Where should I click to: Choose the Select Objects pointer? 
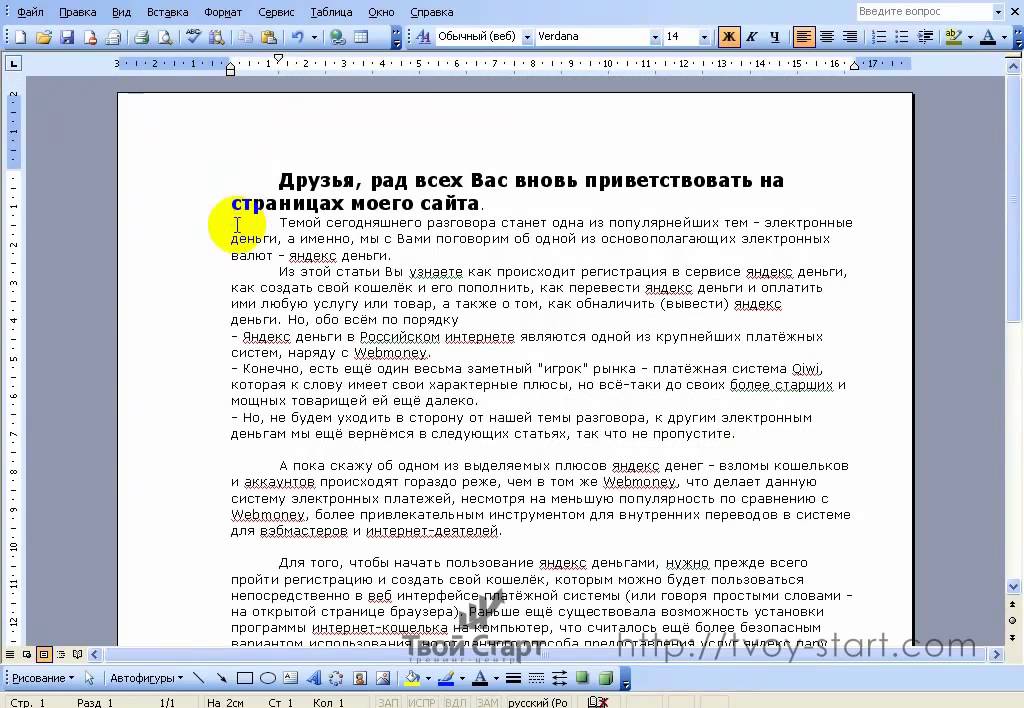coord(89,678)
